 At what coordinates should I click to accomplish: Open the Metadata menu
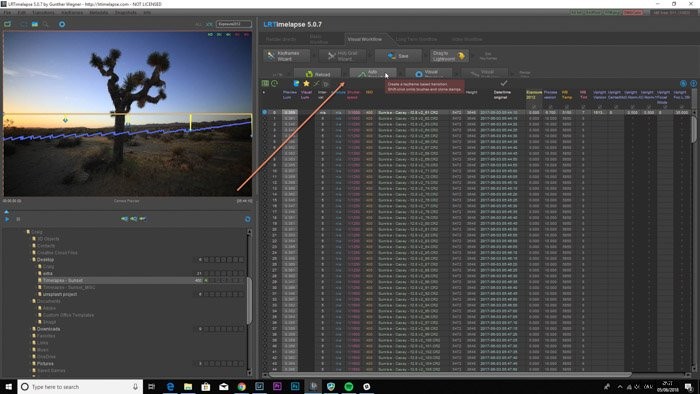(99, 12)
